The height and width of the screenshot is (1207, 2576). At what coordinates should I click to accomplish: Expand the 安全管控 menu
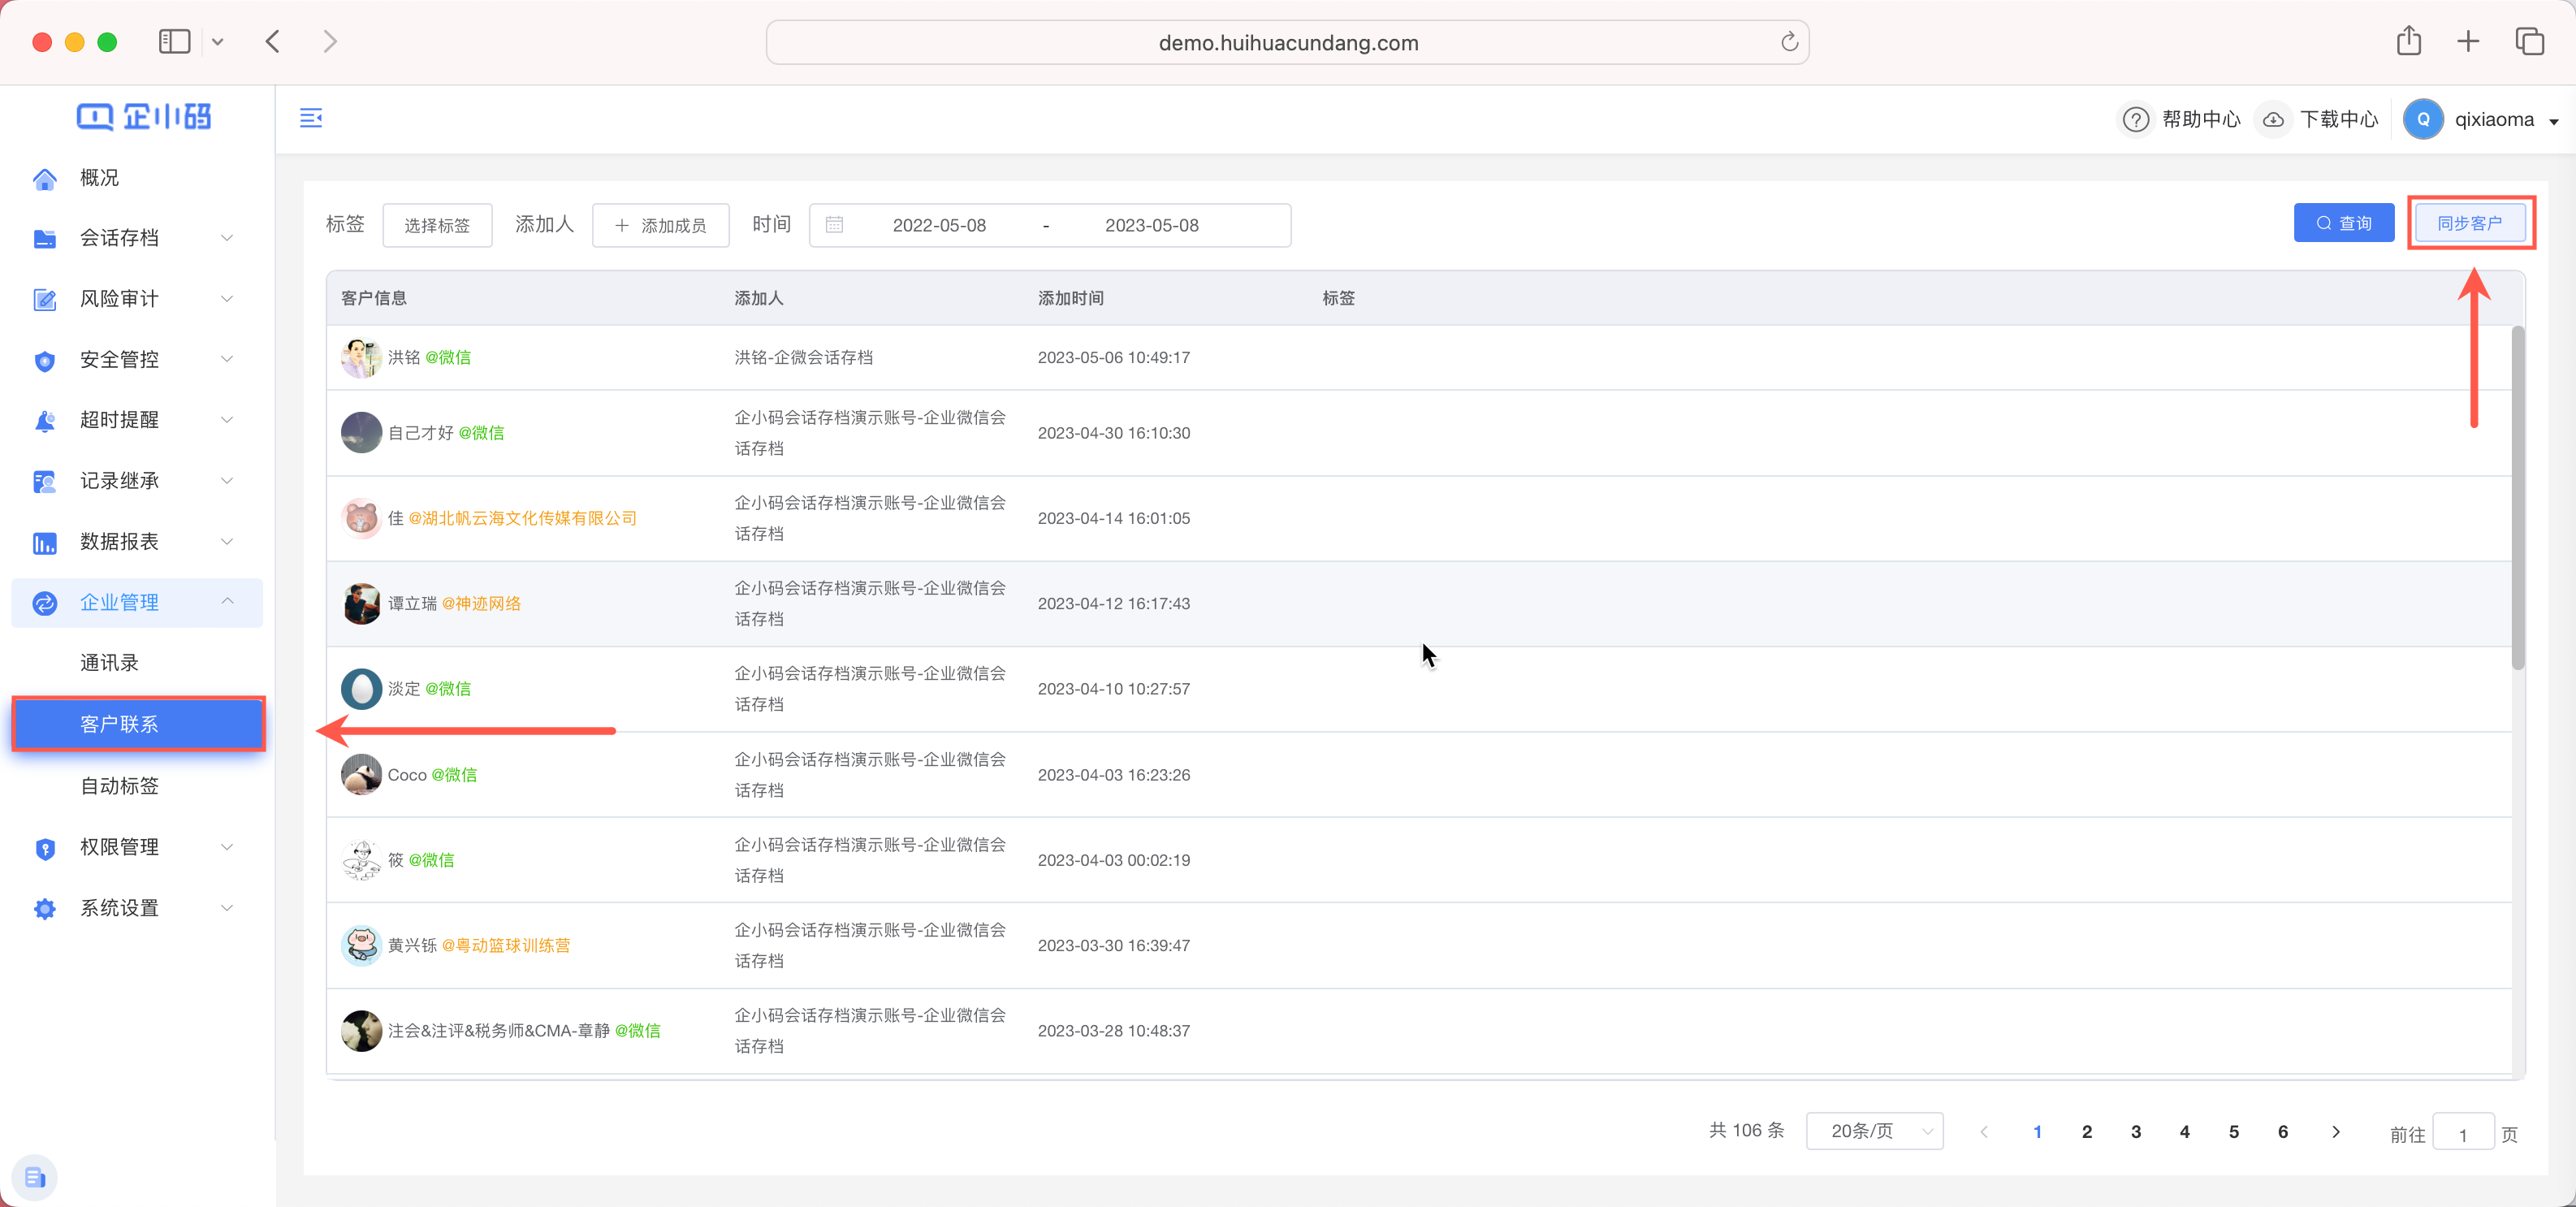[x=227, y=359]
